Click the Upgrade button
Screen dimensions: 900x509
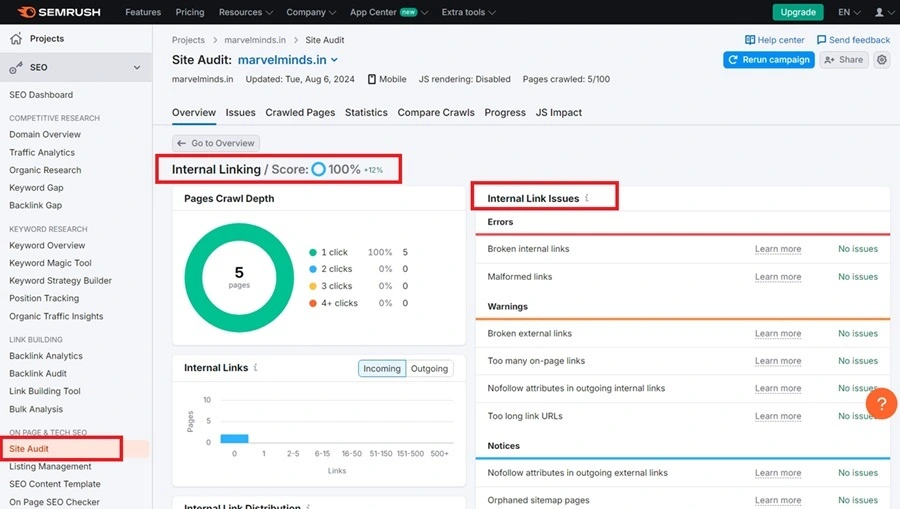798,12
